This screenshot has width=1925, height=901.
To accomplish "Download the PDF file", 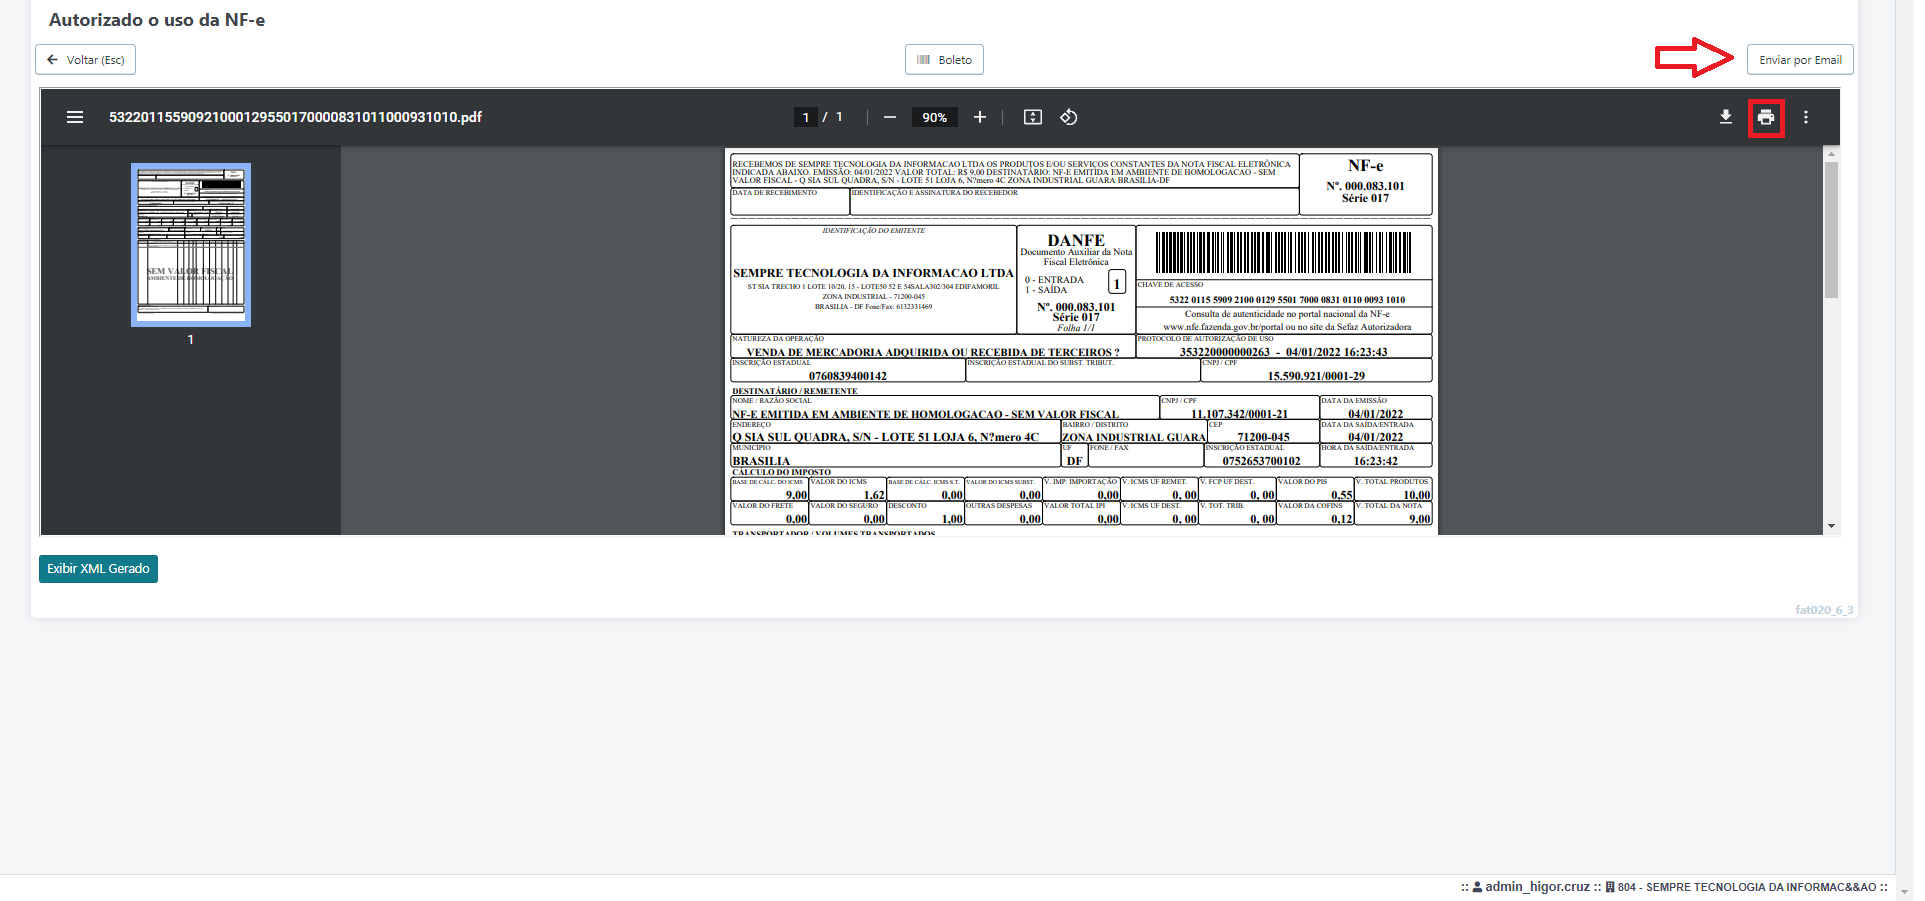I will pyautogui.click(x=1725, y=117).
